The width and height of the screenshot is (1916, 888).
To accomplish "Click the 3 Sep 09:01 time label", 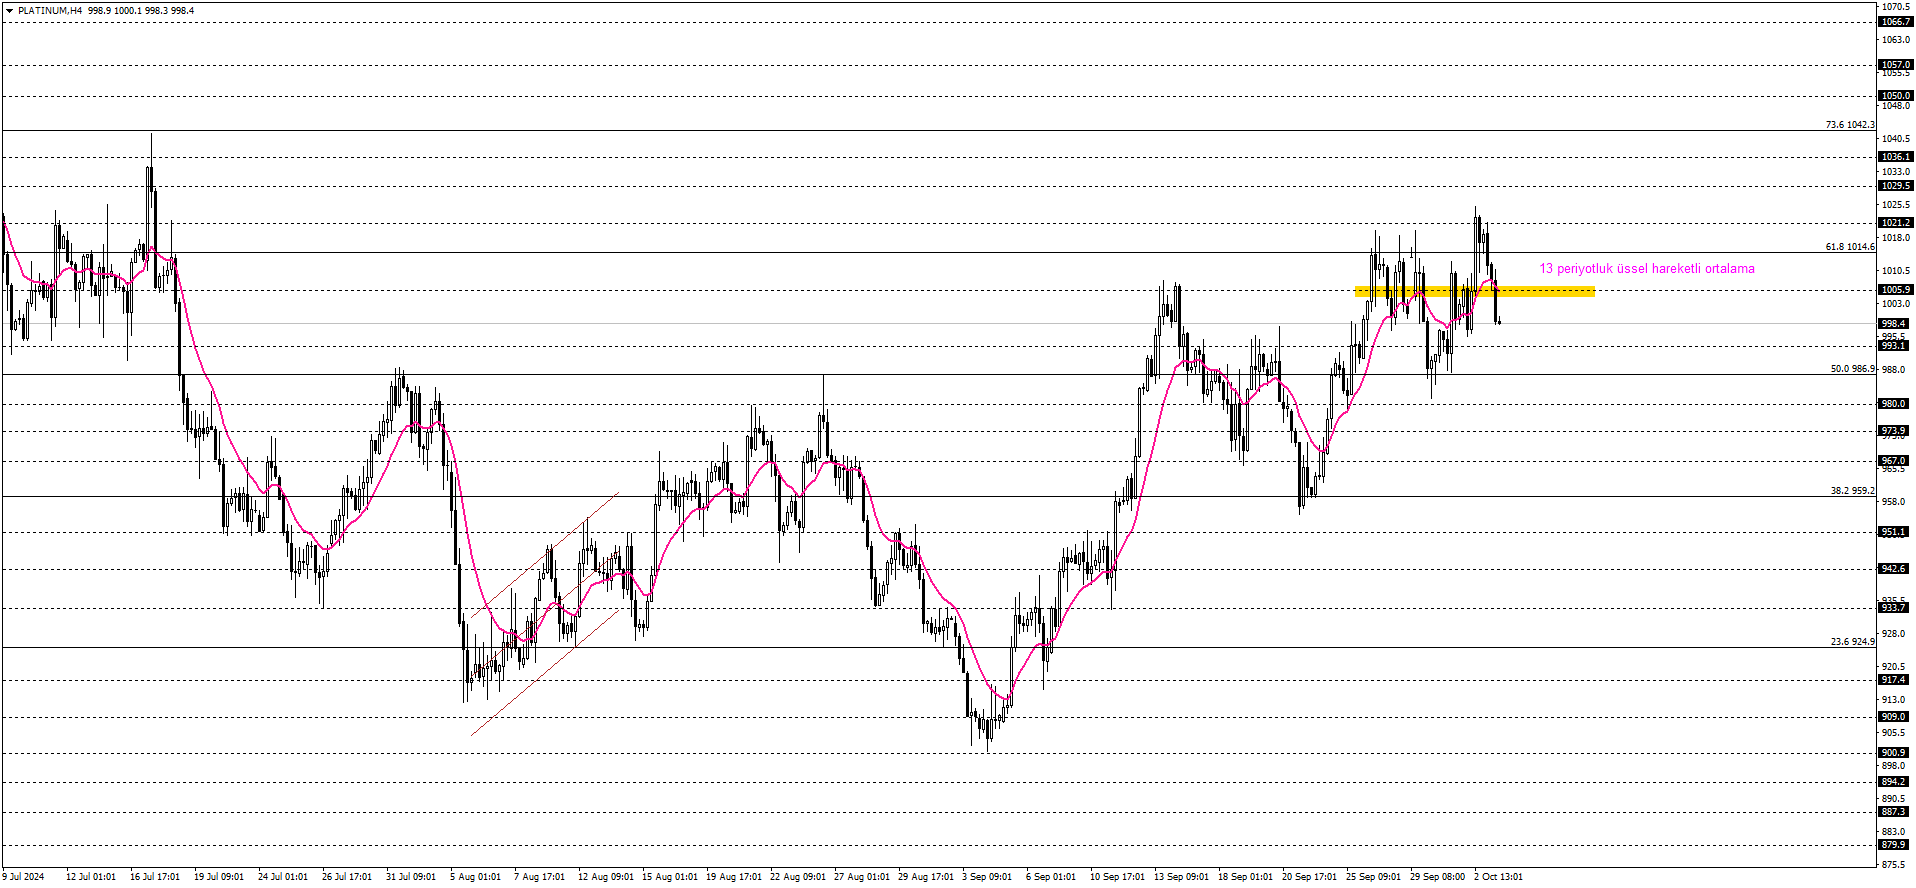I will coord(987,877).
